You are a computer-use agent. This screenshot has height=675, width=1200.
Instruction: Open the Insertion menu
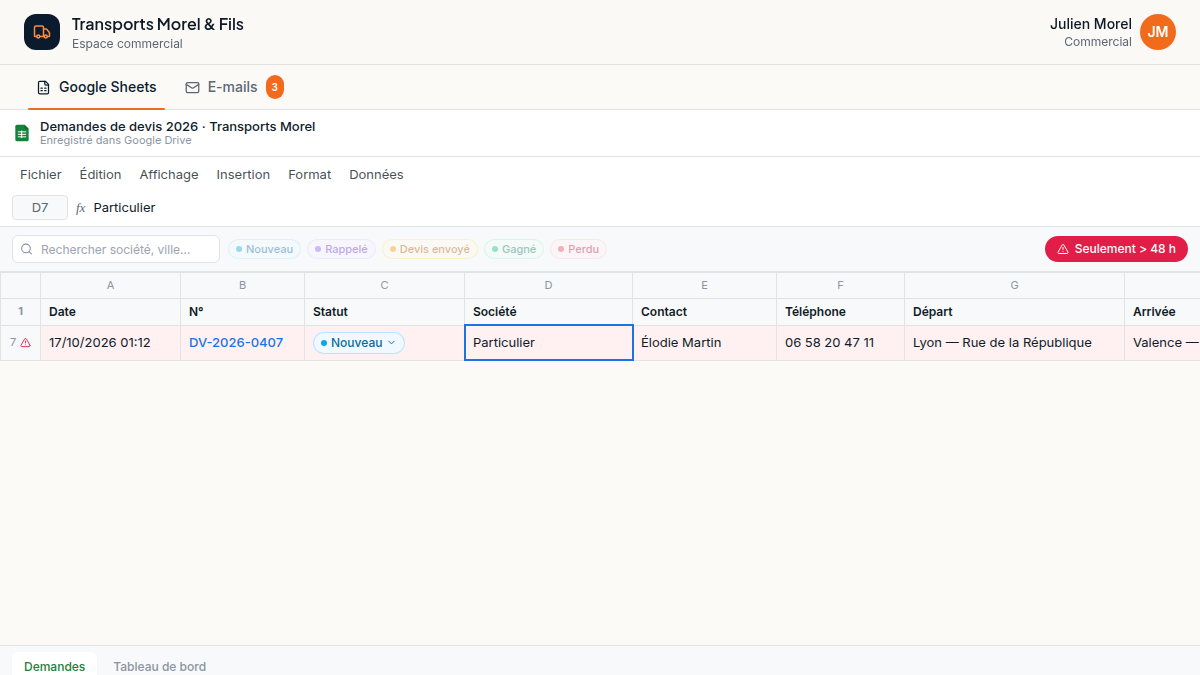coord(243,175)
